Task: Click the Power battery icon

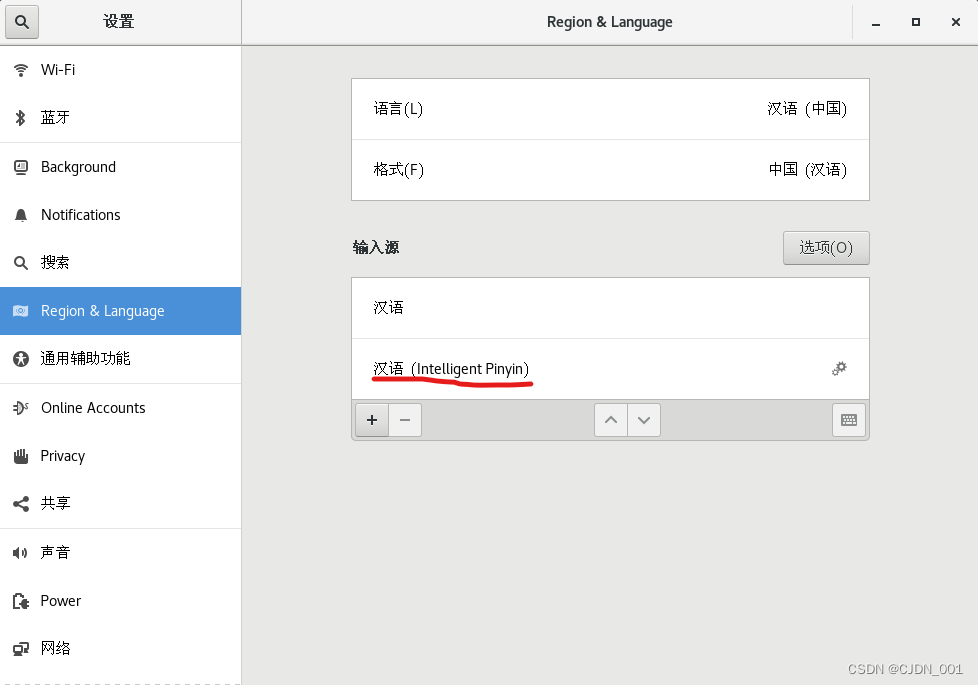Action: [x=21, y=601]
